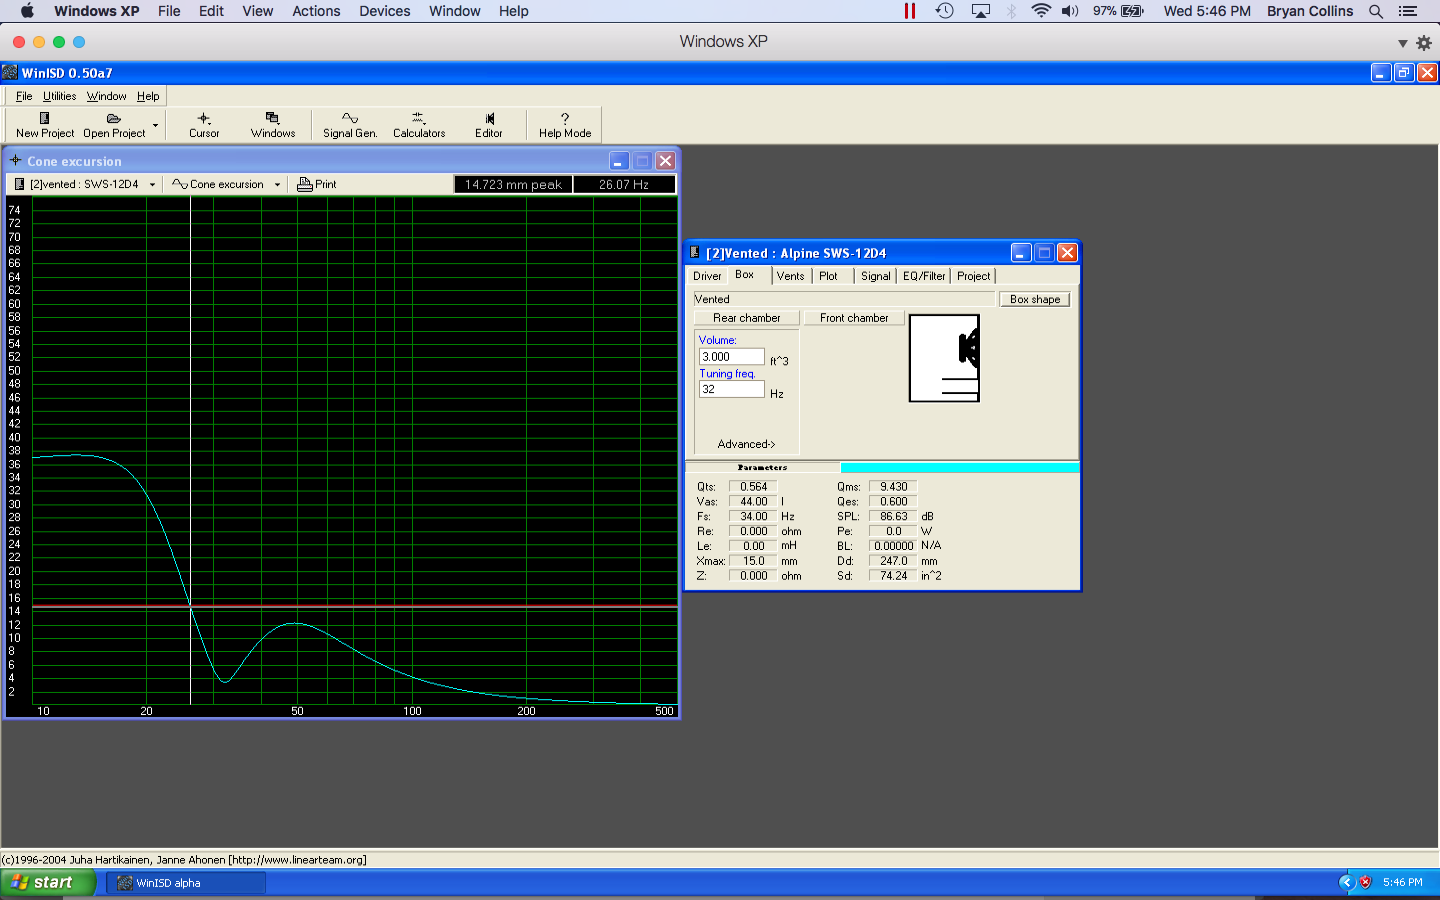Click the Parallels pause icon in menu bar
Image resolution: width=1440 pixels, height=900 pixels.
(x=910, y=11)
